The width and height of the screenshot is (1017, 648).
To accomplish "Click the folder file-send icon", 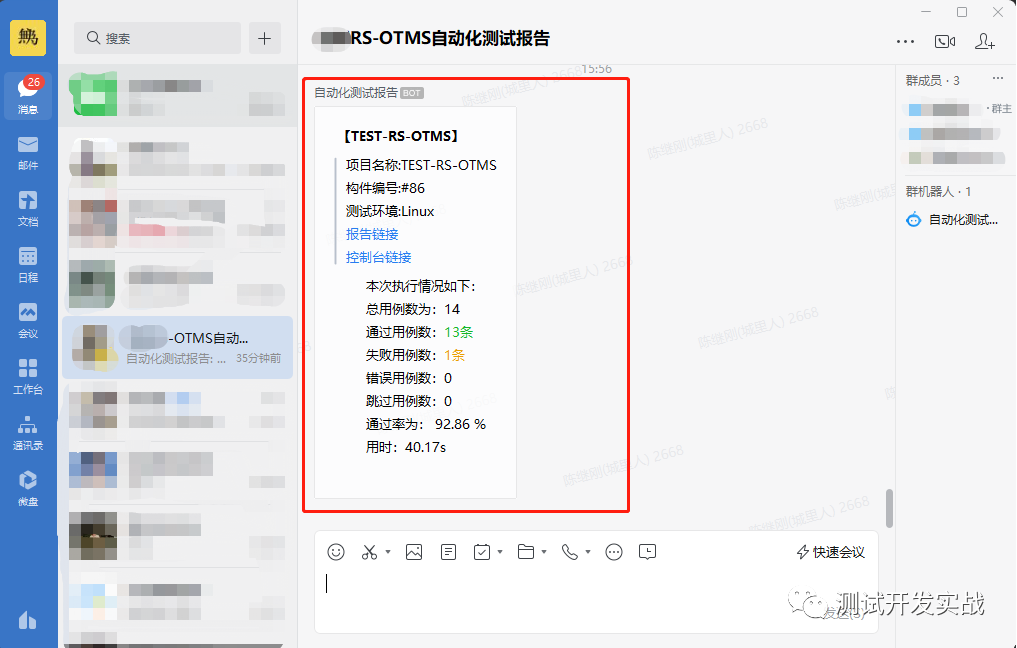I will (526, 552).
